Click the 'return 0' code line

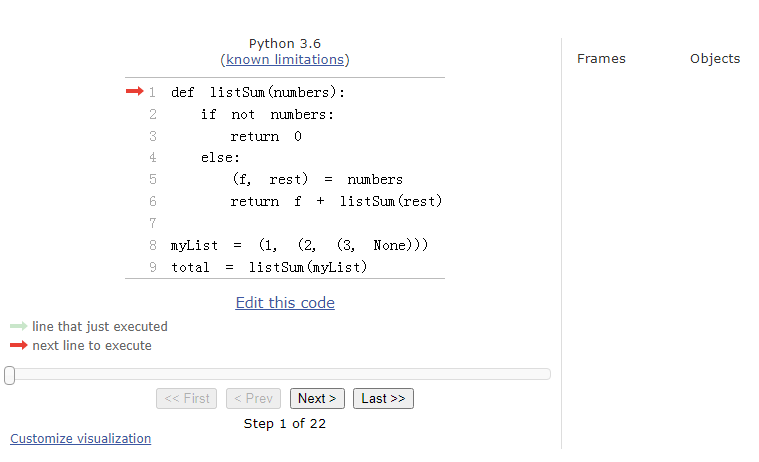[265, 136]
